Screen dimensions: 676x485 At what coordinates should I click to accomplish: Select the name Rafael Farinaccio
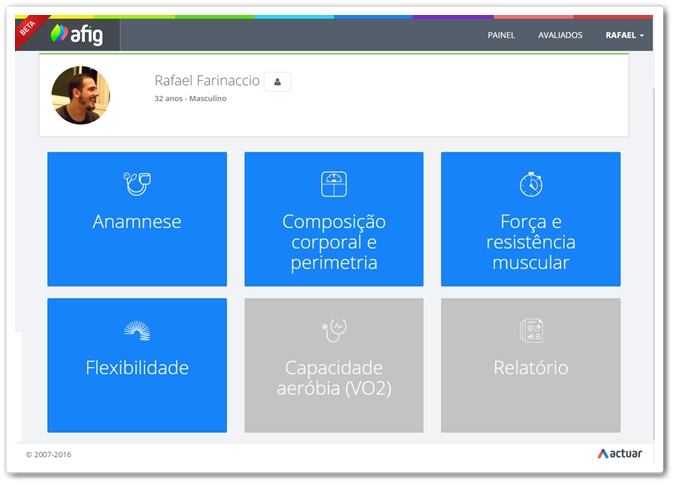pyautogui.click(x=207, y=81)
